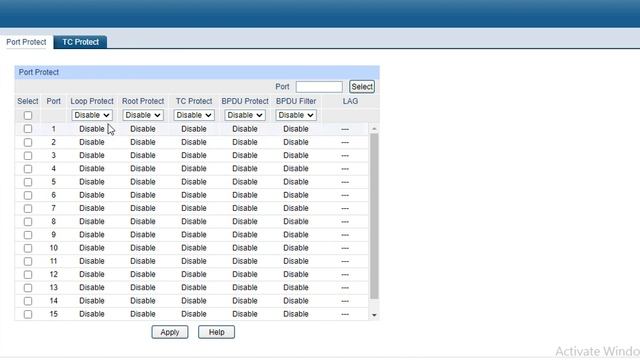Select the port 7 row checkbox

tap(28, 209)
